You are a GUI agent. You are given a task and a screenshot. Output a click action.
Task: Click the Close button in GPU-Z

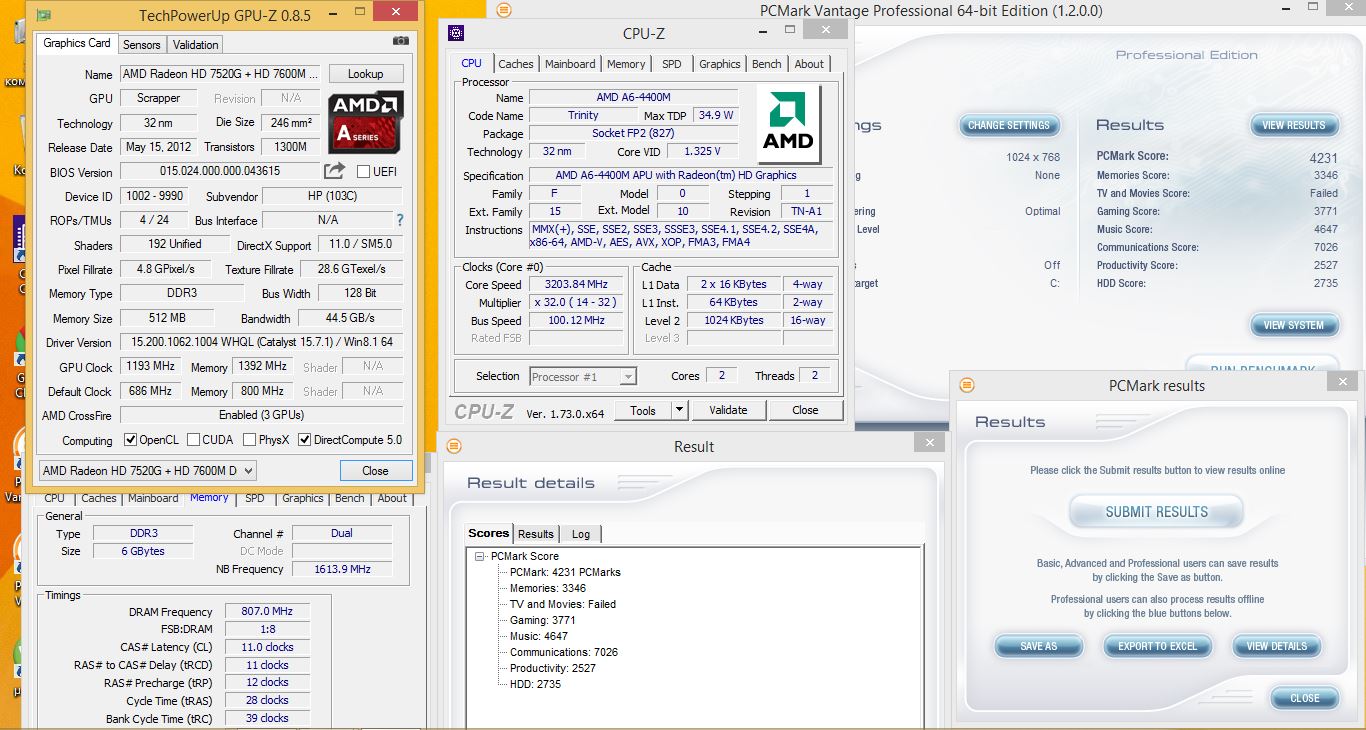[x=376, y=471]
